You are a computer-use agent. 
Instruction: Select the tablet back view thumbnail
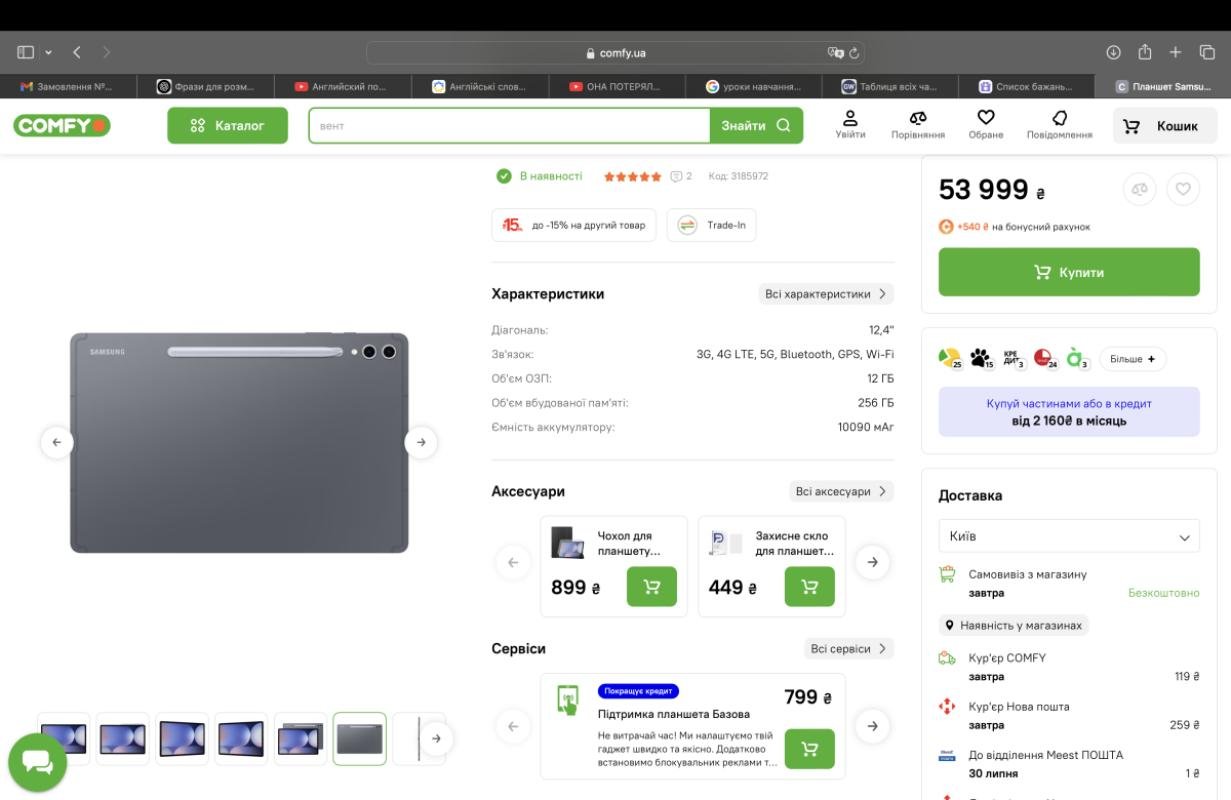pyautogui.click(x=359, y=739)
